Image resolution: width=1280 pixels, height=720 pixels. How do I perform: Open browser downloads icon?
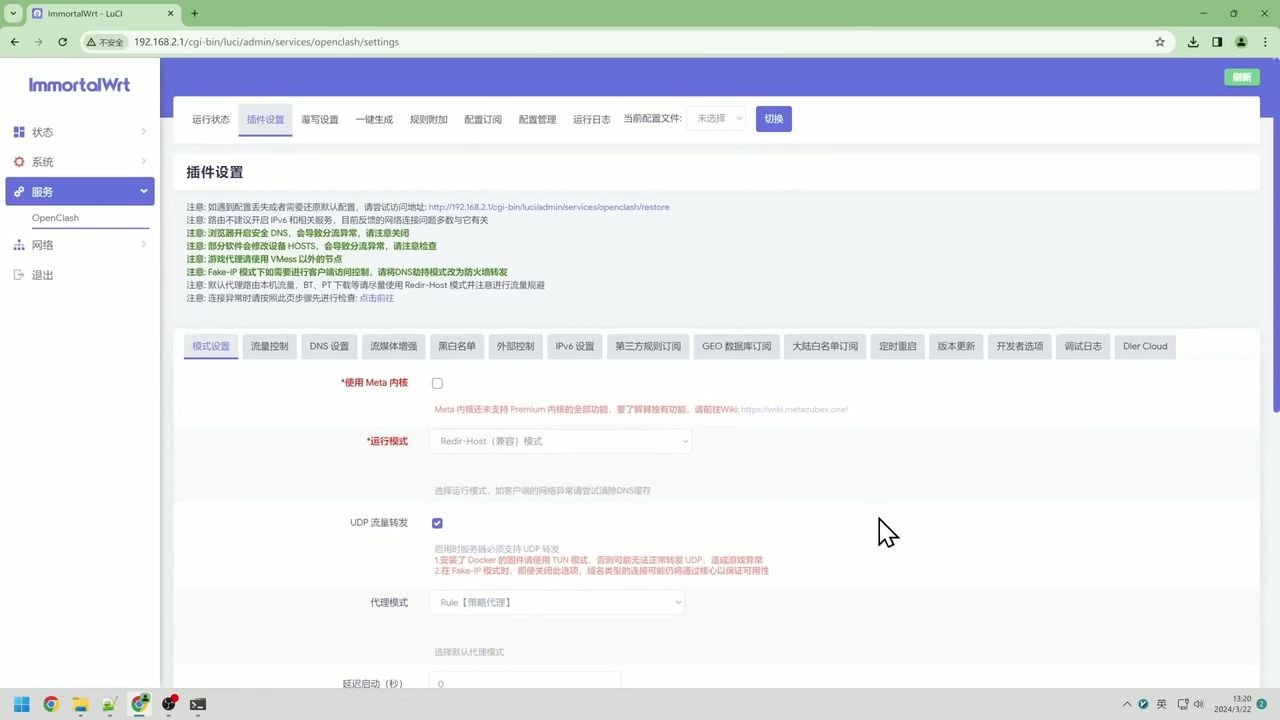(x=1193, y=42)
